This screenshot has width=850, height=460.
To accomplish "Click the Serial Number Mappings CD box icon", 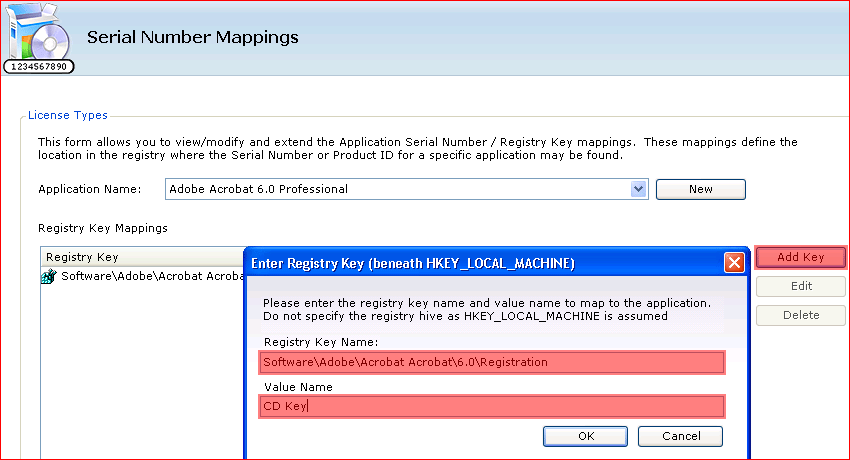I will 38,38.
